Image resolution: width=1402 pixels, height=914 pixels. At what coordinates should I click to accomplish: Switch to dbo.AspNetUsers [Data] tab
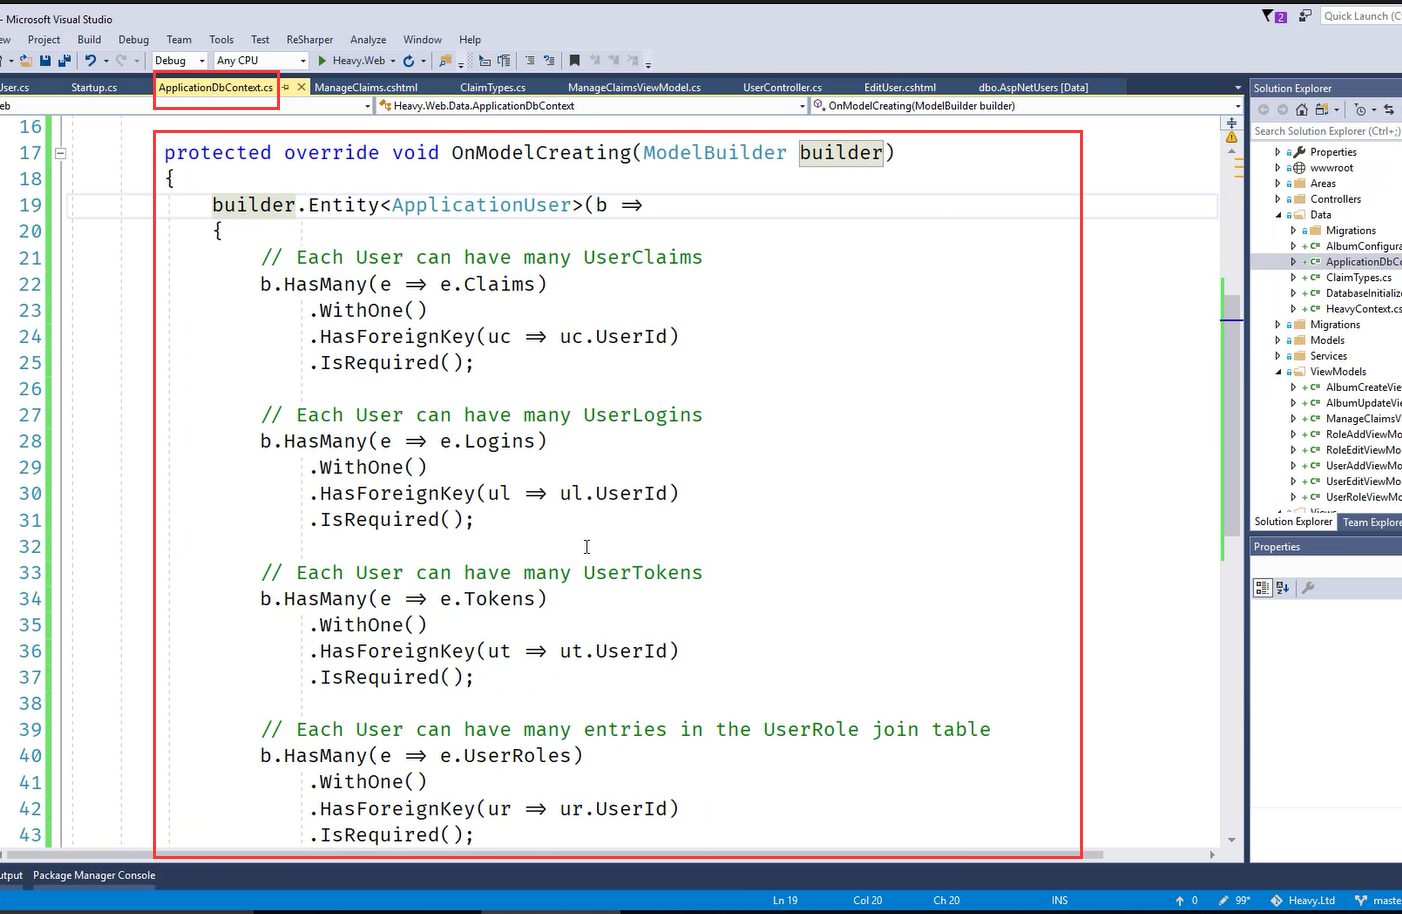pyautogui.click(x=1033, y=87)
